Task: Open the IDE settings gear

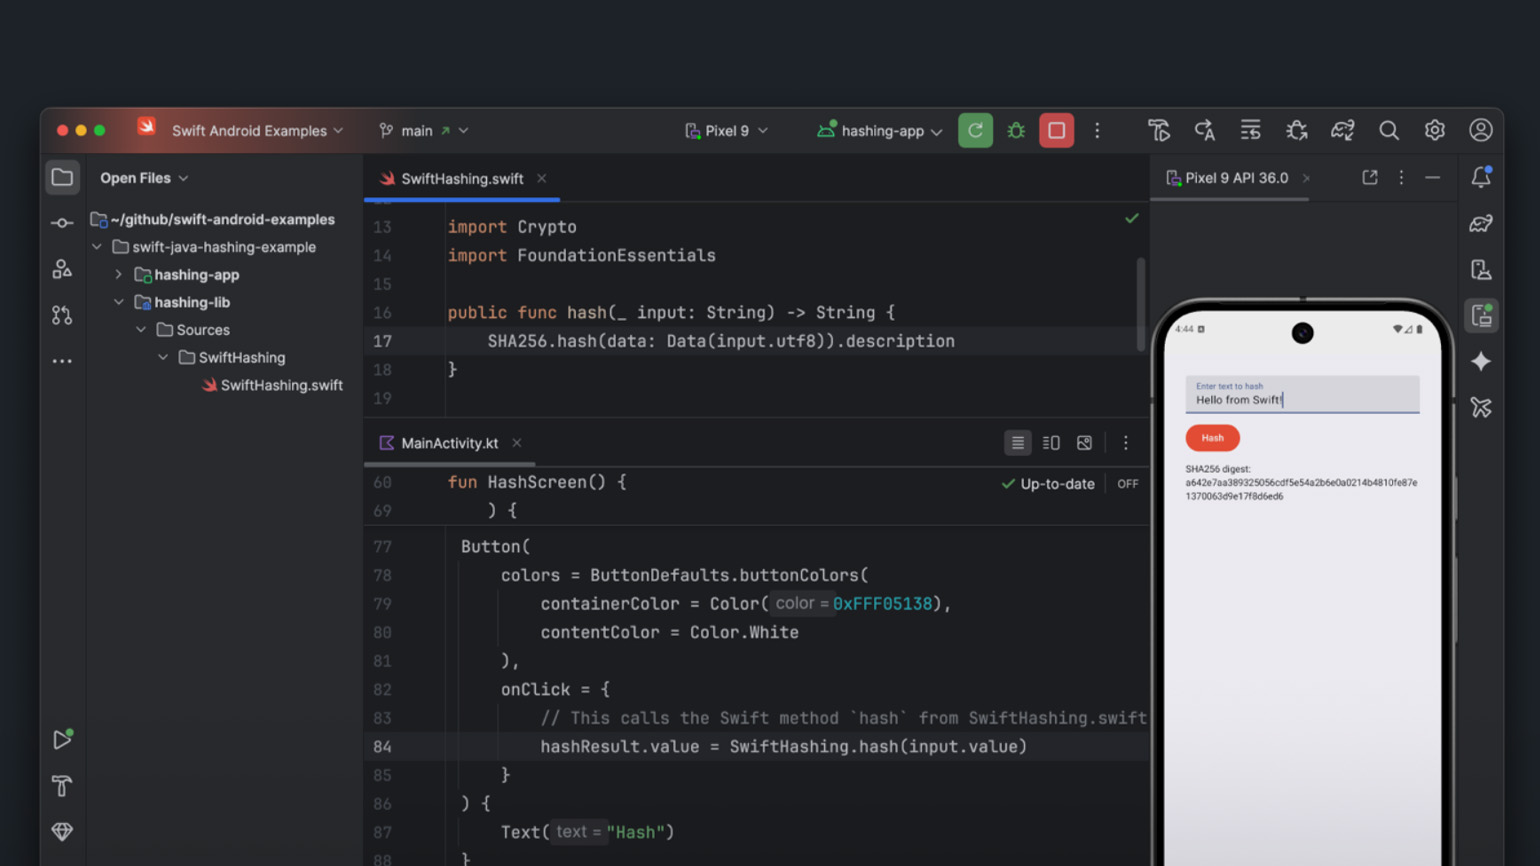Action: point(1434,131)
